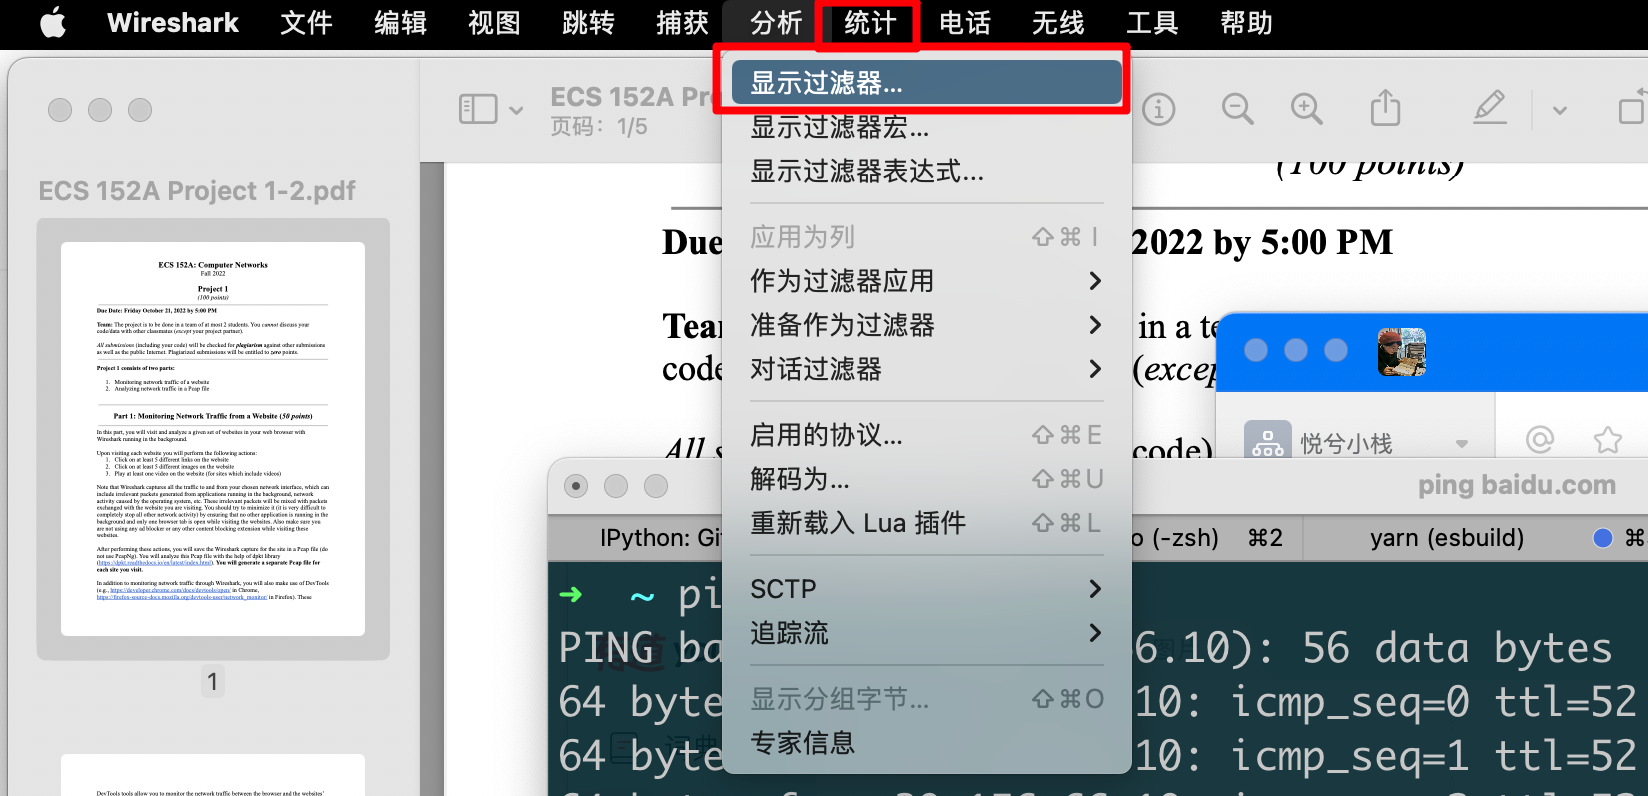Choose 显示过滤器… from the 分析 menu
This screenshot has width=1648, height=796.
pos(927,83)
